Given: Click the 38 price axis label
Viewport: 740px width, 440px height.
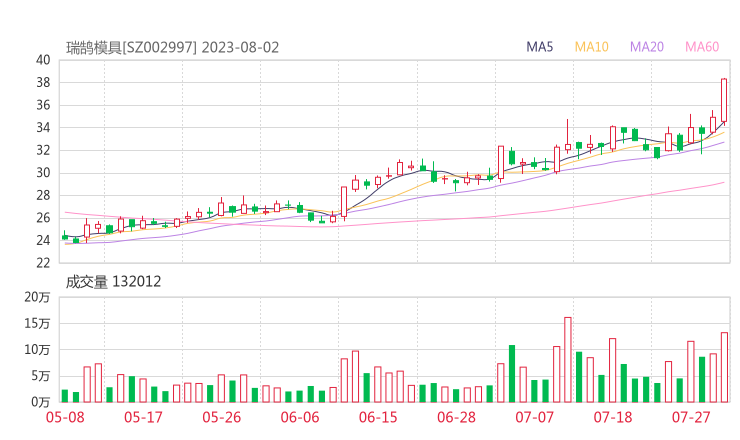Looking at the screenshot, I should (43, 83).
